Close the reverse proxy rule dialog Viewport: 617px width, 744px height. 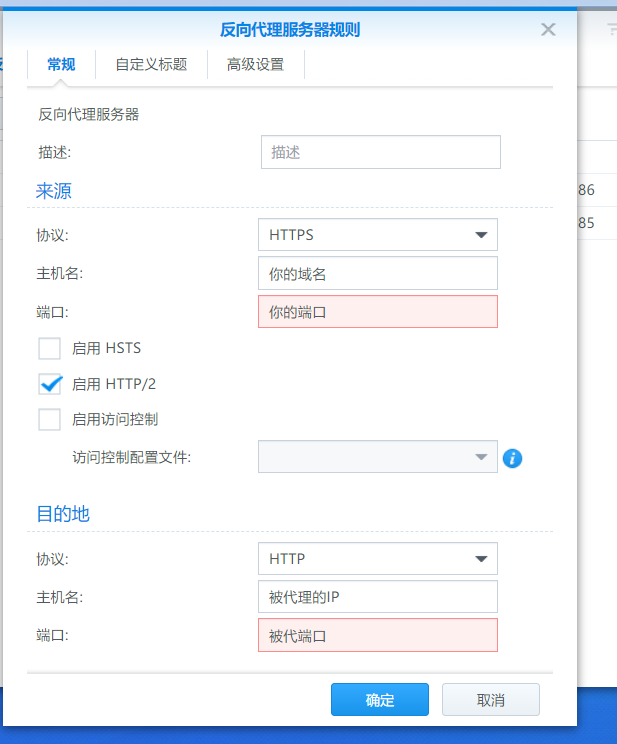pyautogui.click(x=548, y=30)
